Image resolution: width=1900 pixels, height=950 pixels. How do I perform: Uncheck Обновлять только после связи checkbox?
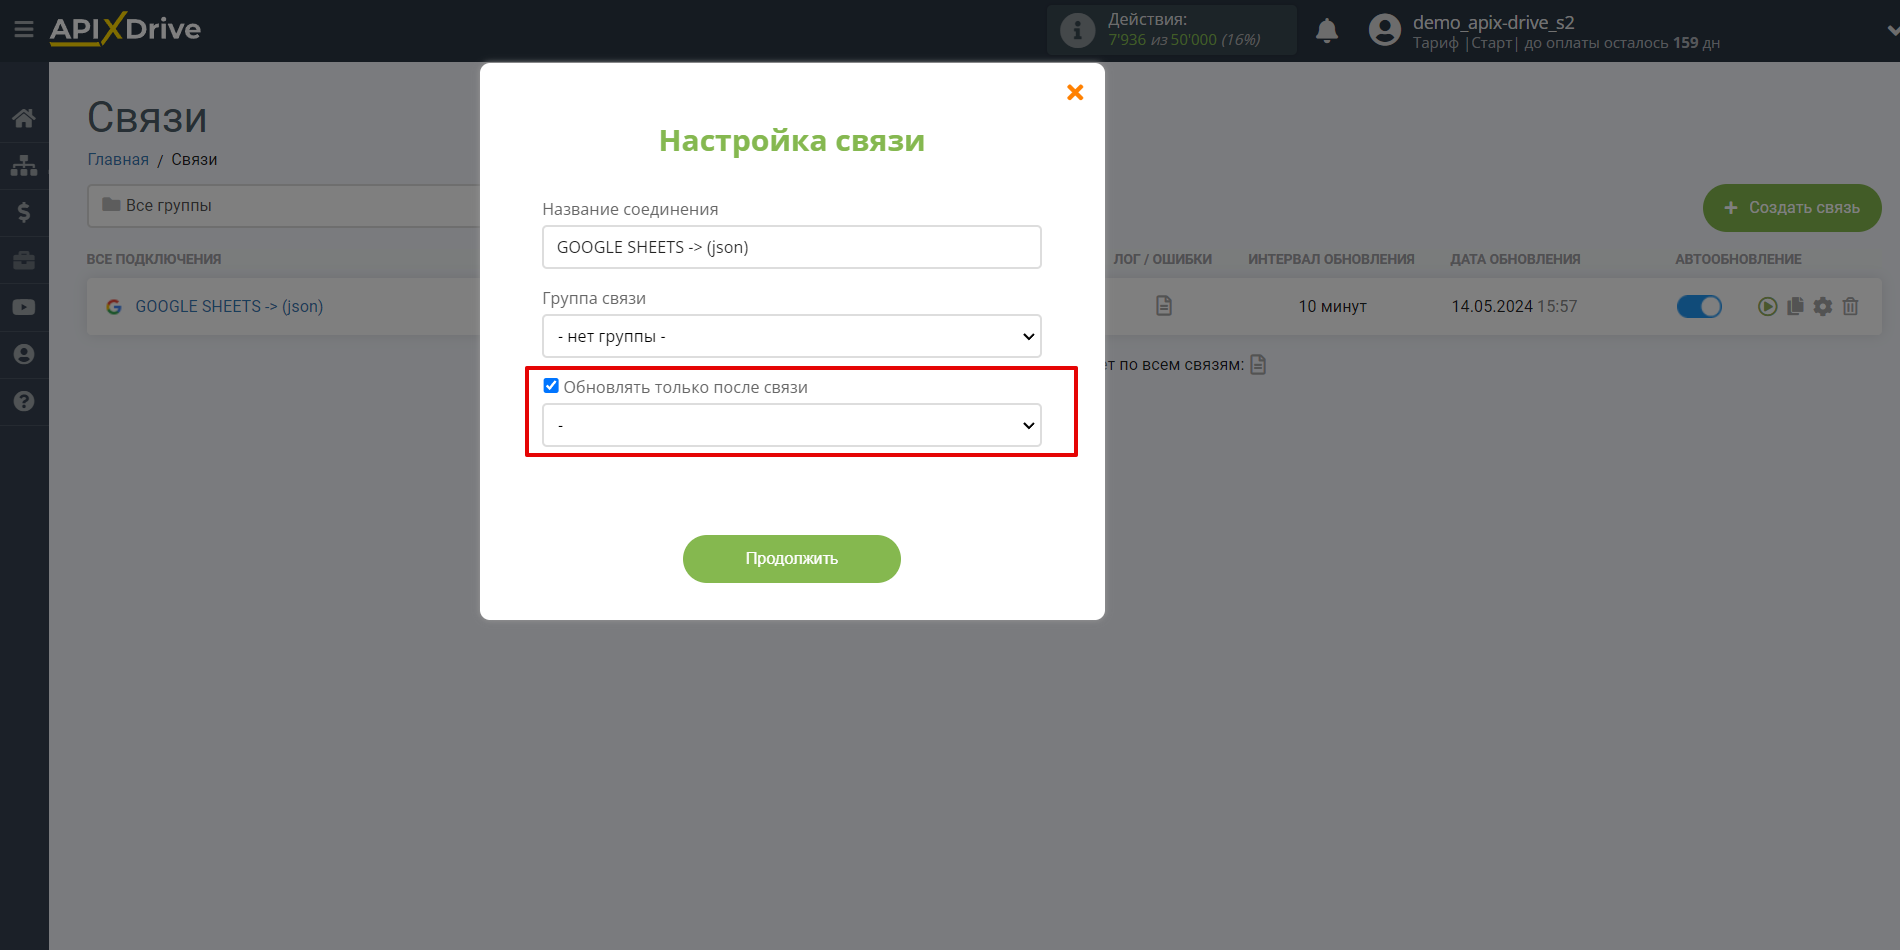click(551, 386)
